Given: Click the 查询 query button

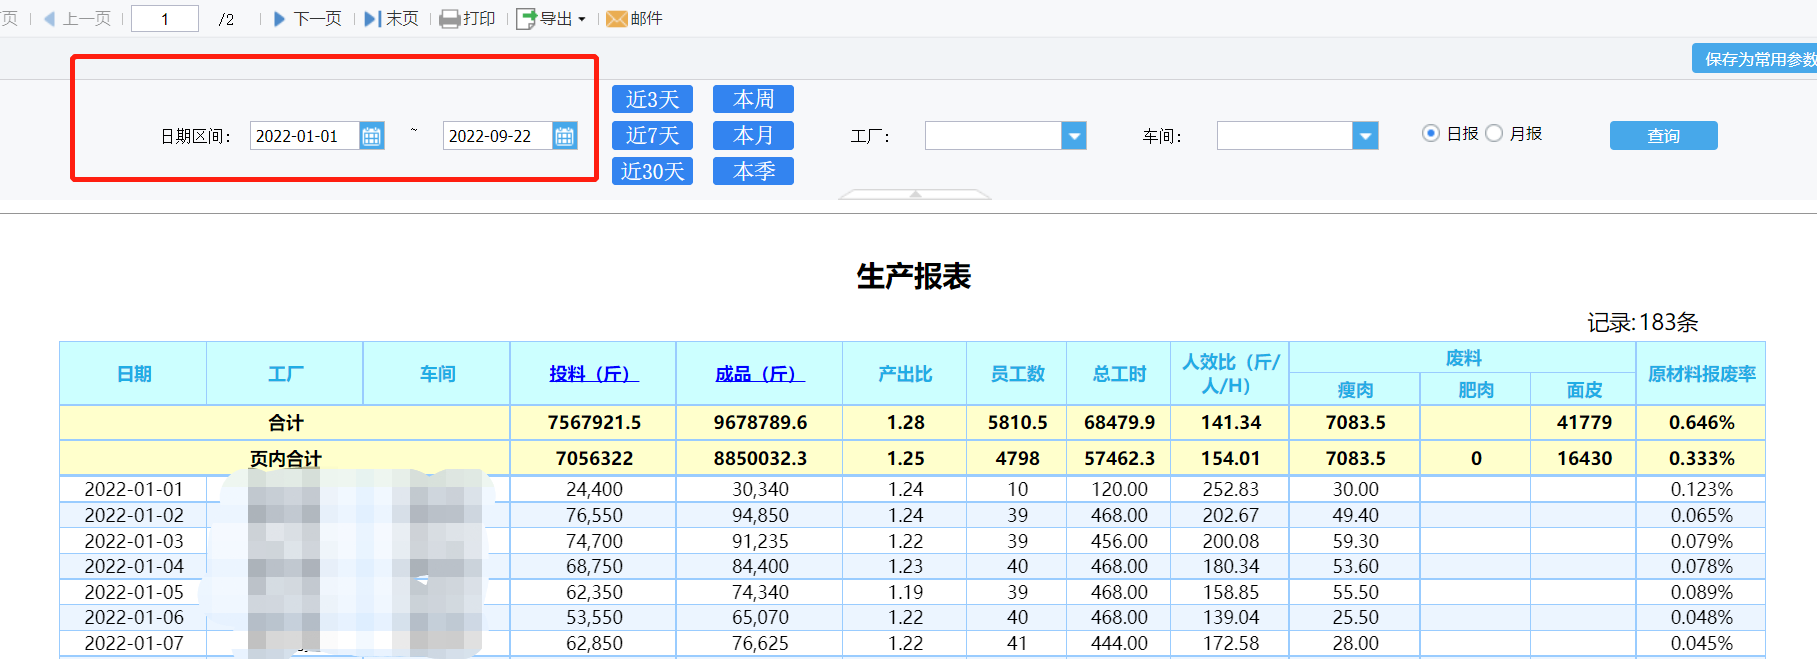Looking at the screenshot, I should [x=1663, y=135].
